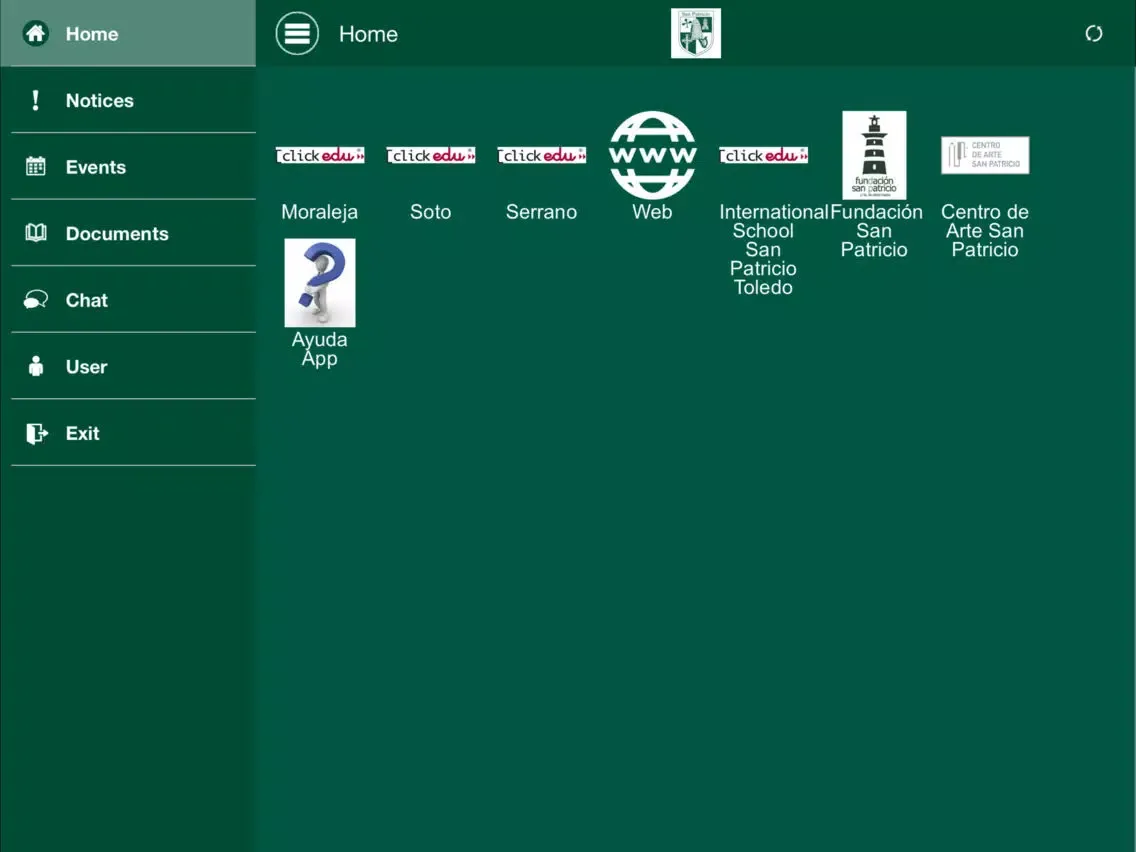
Task: Click the exclamation icon beside Notices
Action: (36, 100)
